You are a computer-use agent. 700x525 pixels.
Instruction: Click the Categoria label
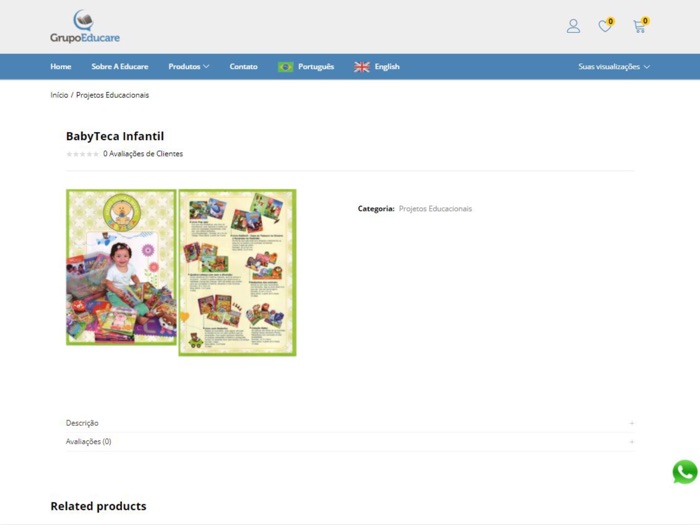point(376,208)
